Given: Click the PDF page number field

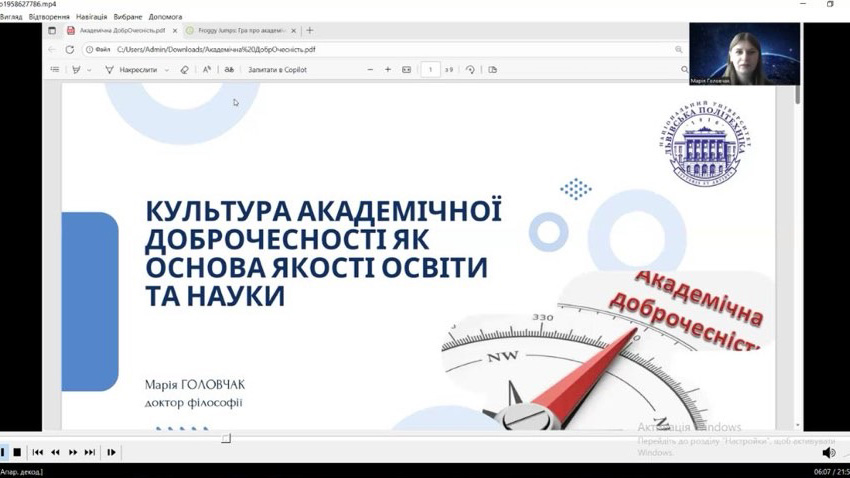Looking at the screenshot, I should (430, 69).
